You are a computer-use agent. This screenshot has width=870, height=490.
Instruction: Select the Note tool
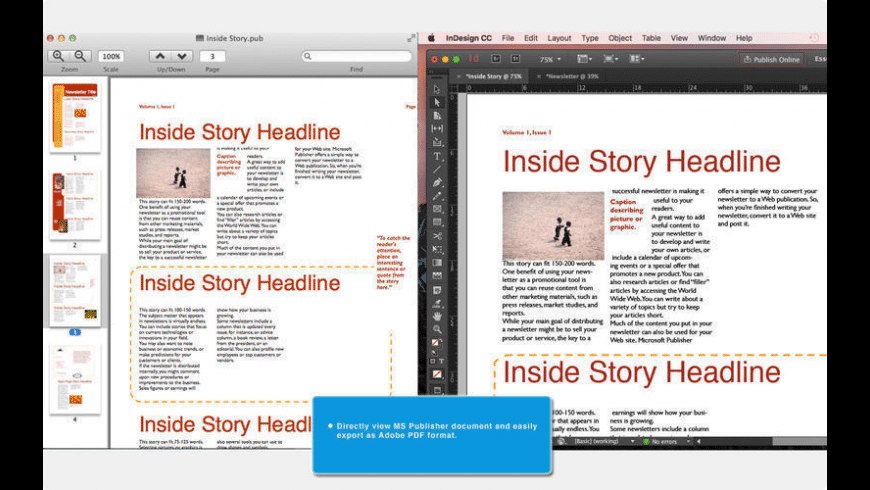point(437,290)
